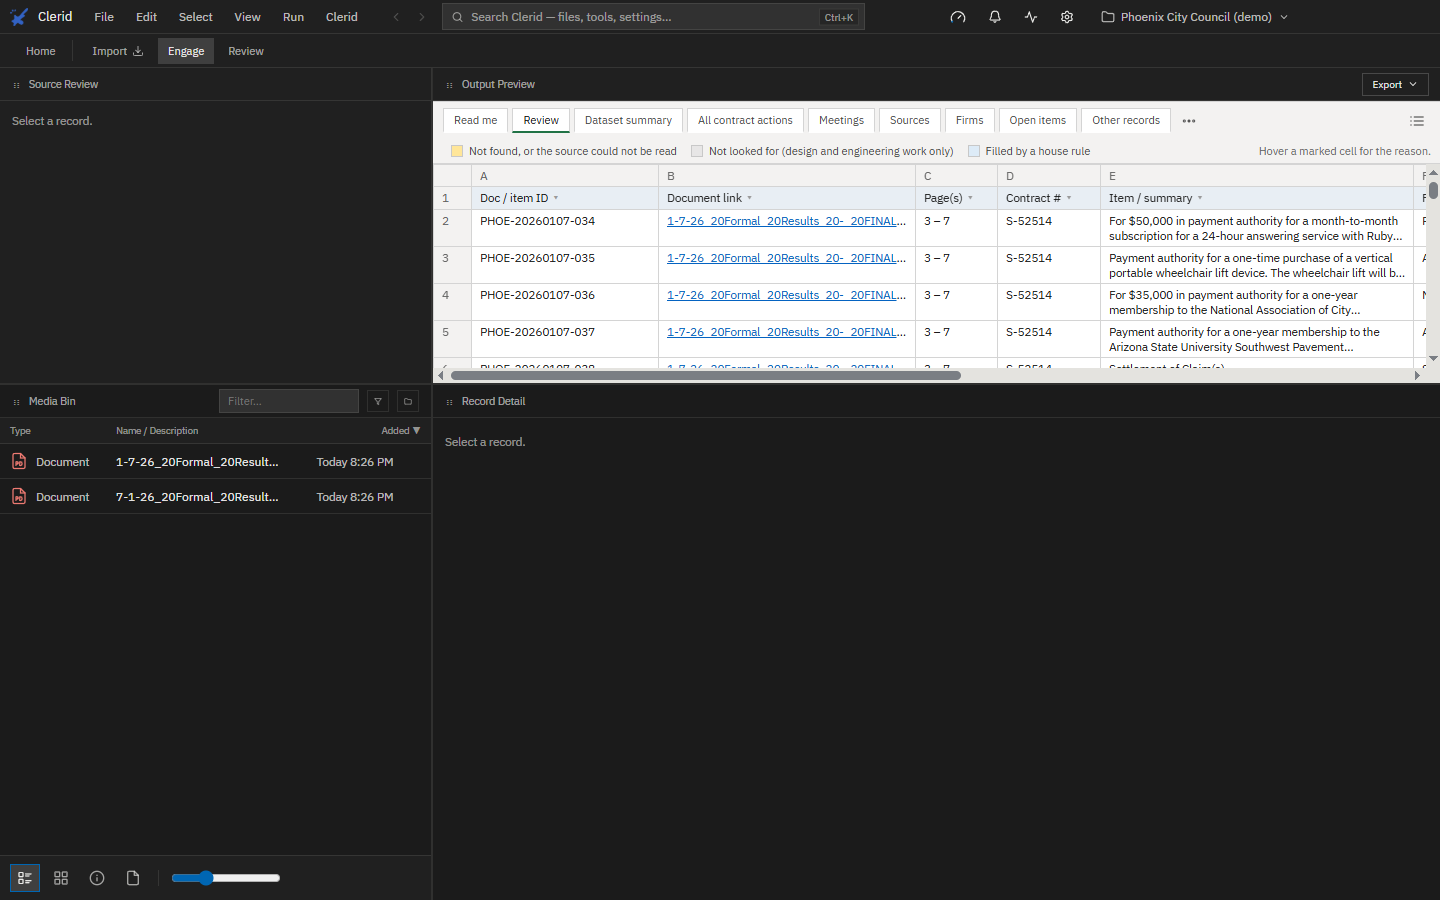Viewport: 1440px width, 900px height.
Task: Switch to the Firms sheet tab
Action: (x=969, y=120)
